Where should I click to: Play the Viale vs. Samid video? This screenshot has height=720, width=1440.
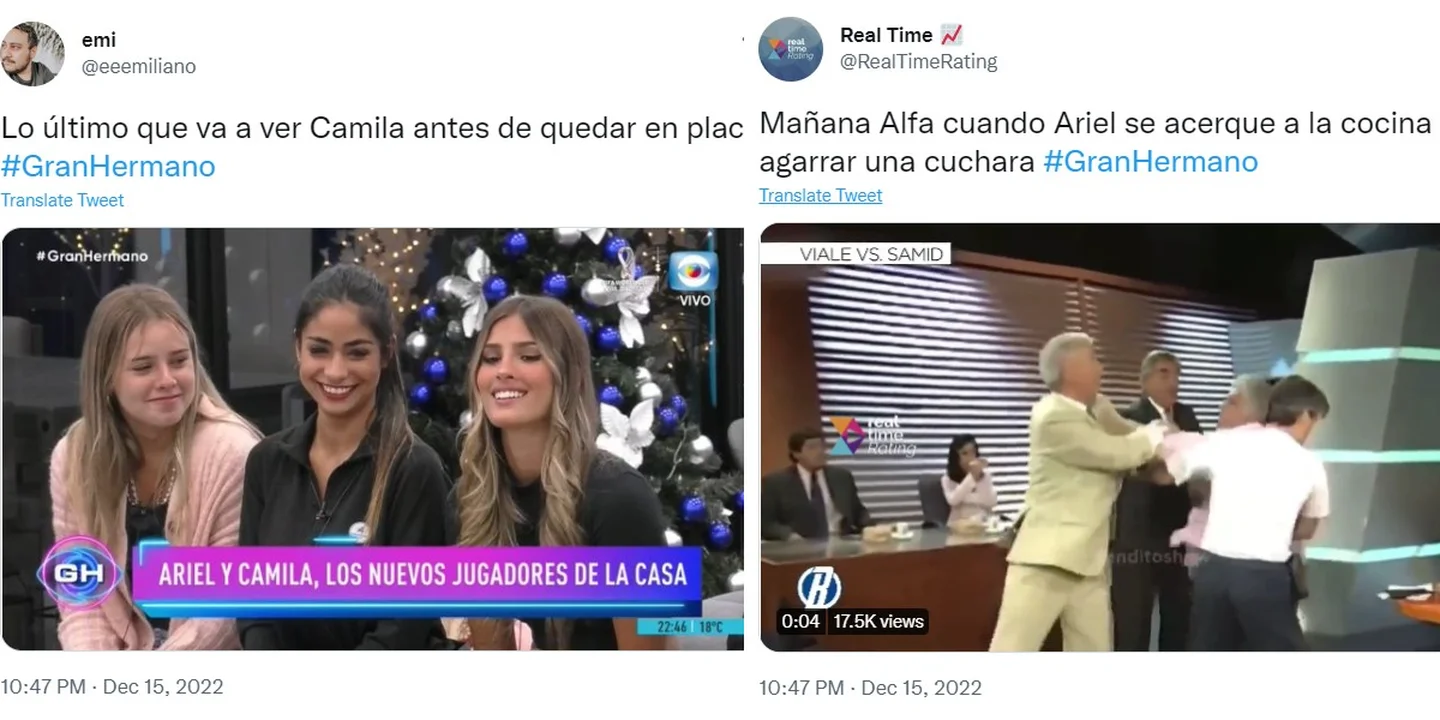[1100, 437]
